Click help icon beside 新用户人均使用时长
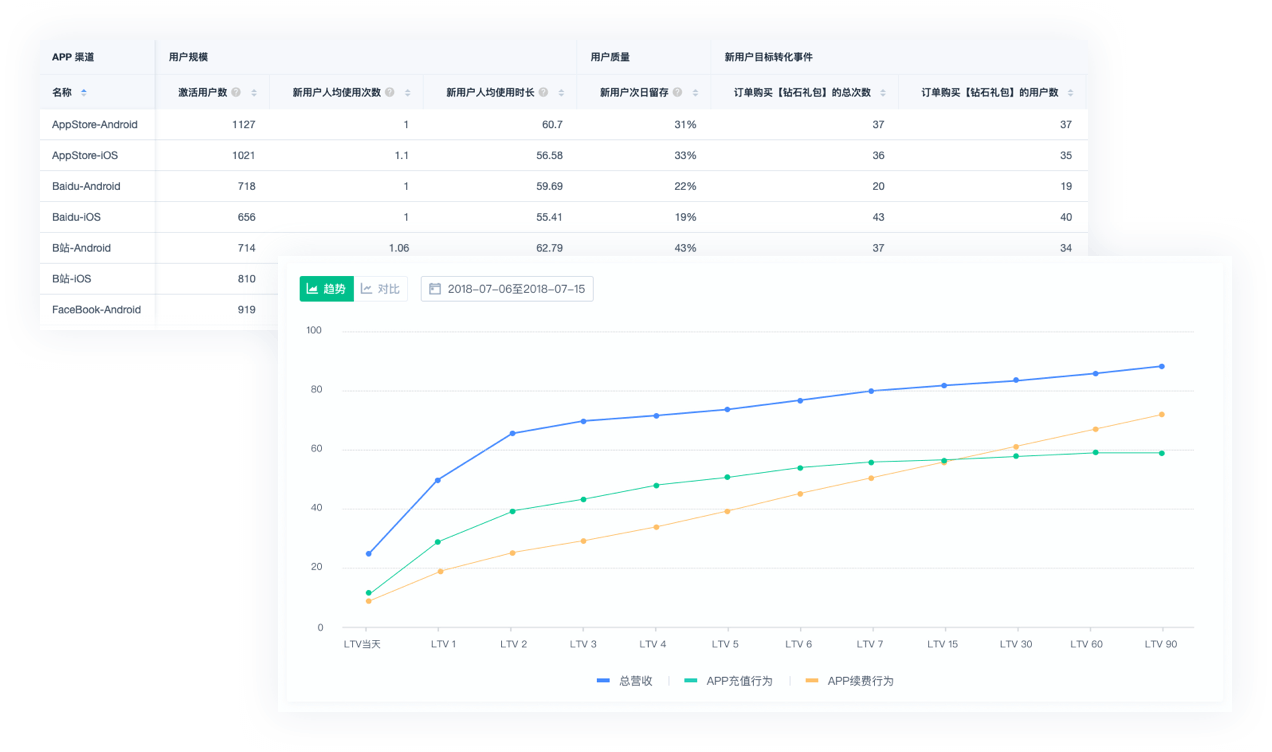The height and width of the screenshot is (752, 1272). coord(543,93)
